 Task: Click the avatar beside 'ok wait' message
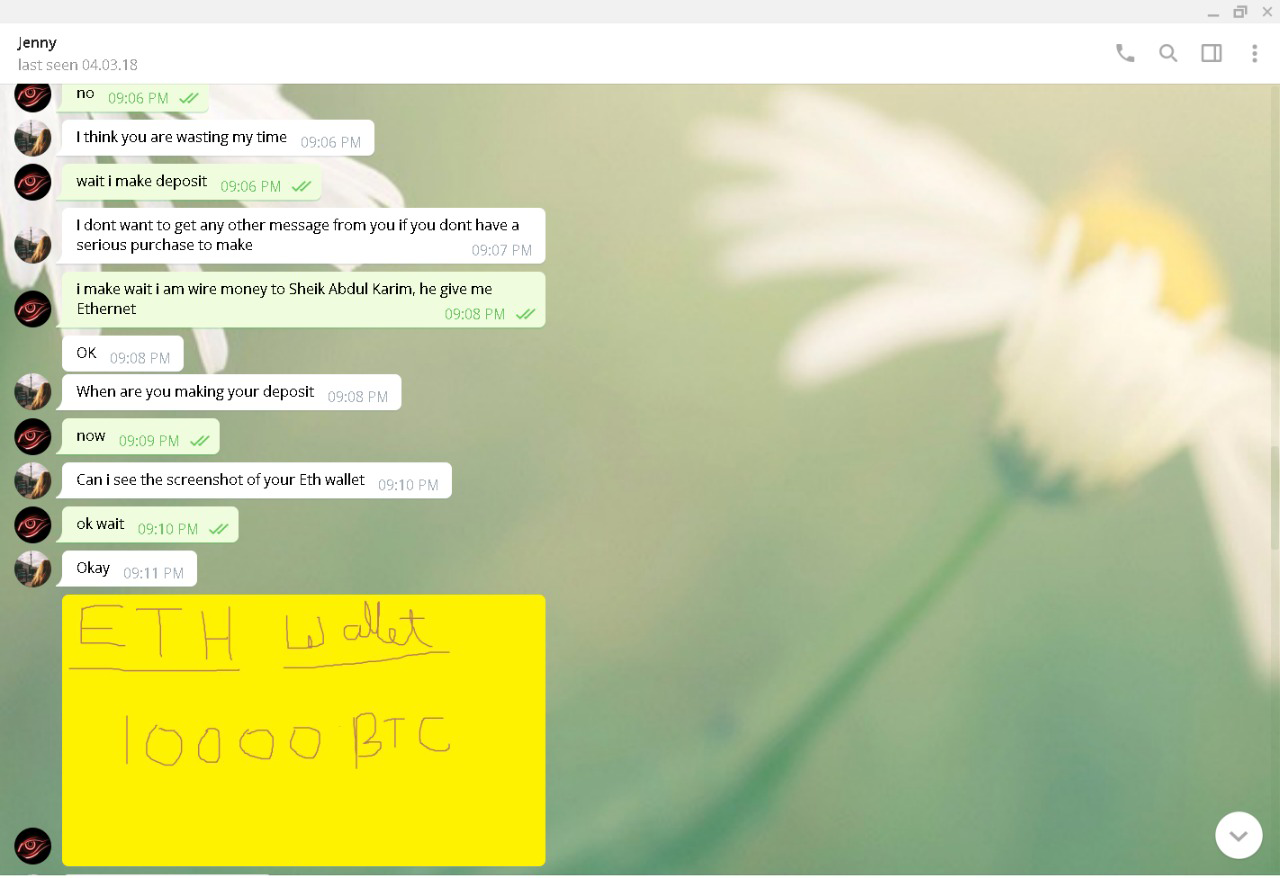pos(33,525)
